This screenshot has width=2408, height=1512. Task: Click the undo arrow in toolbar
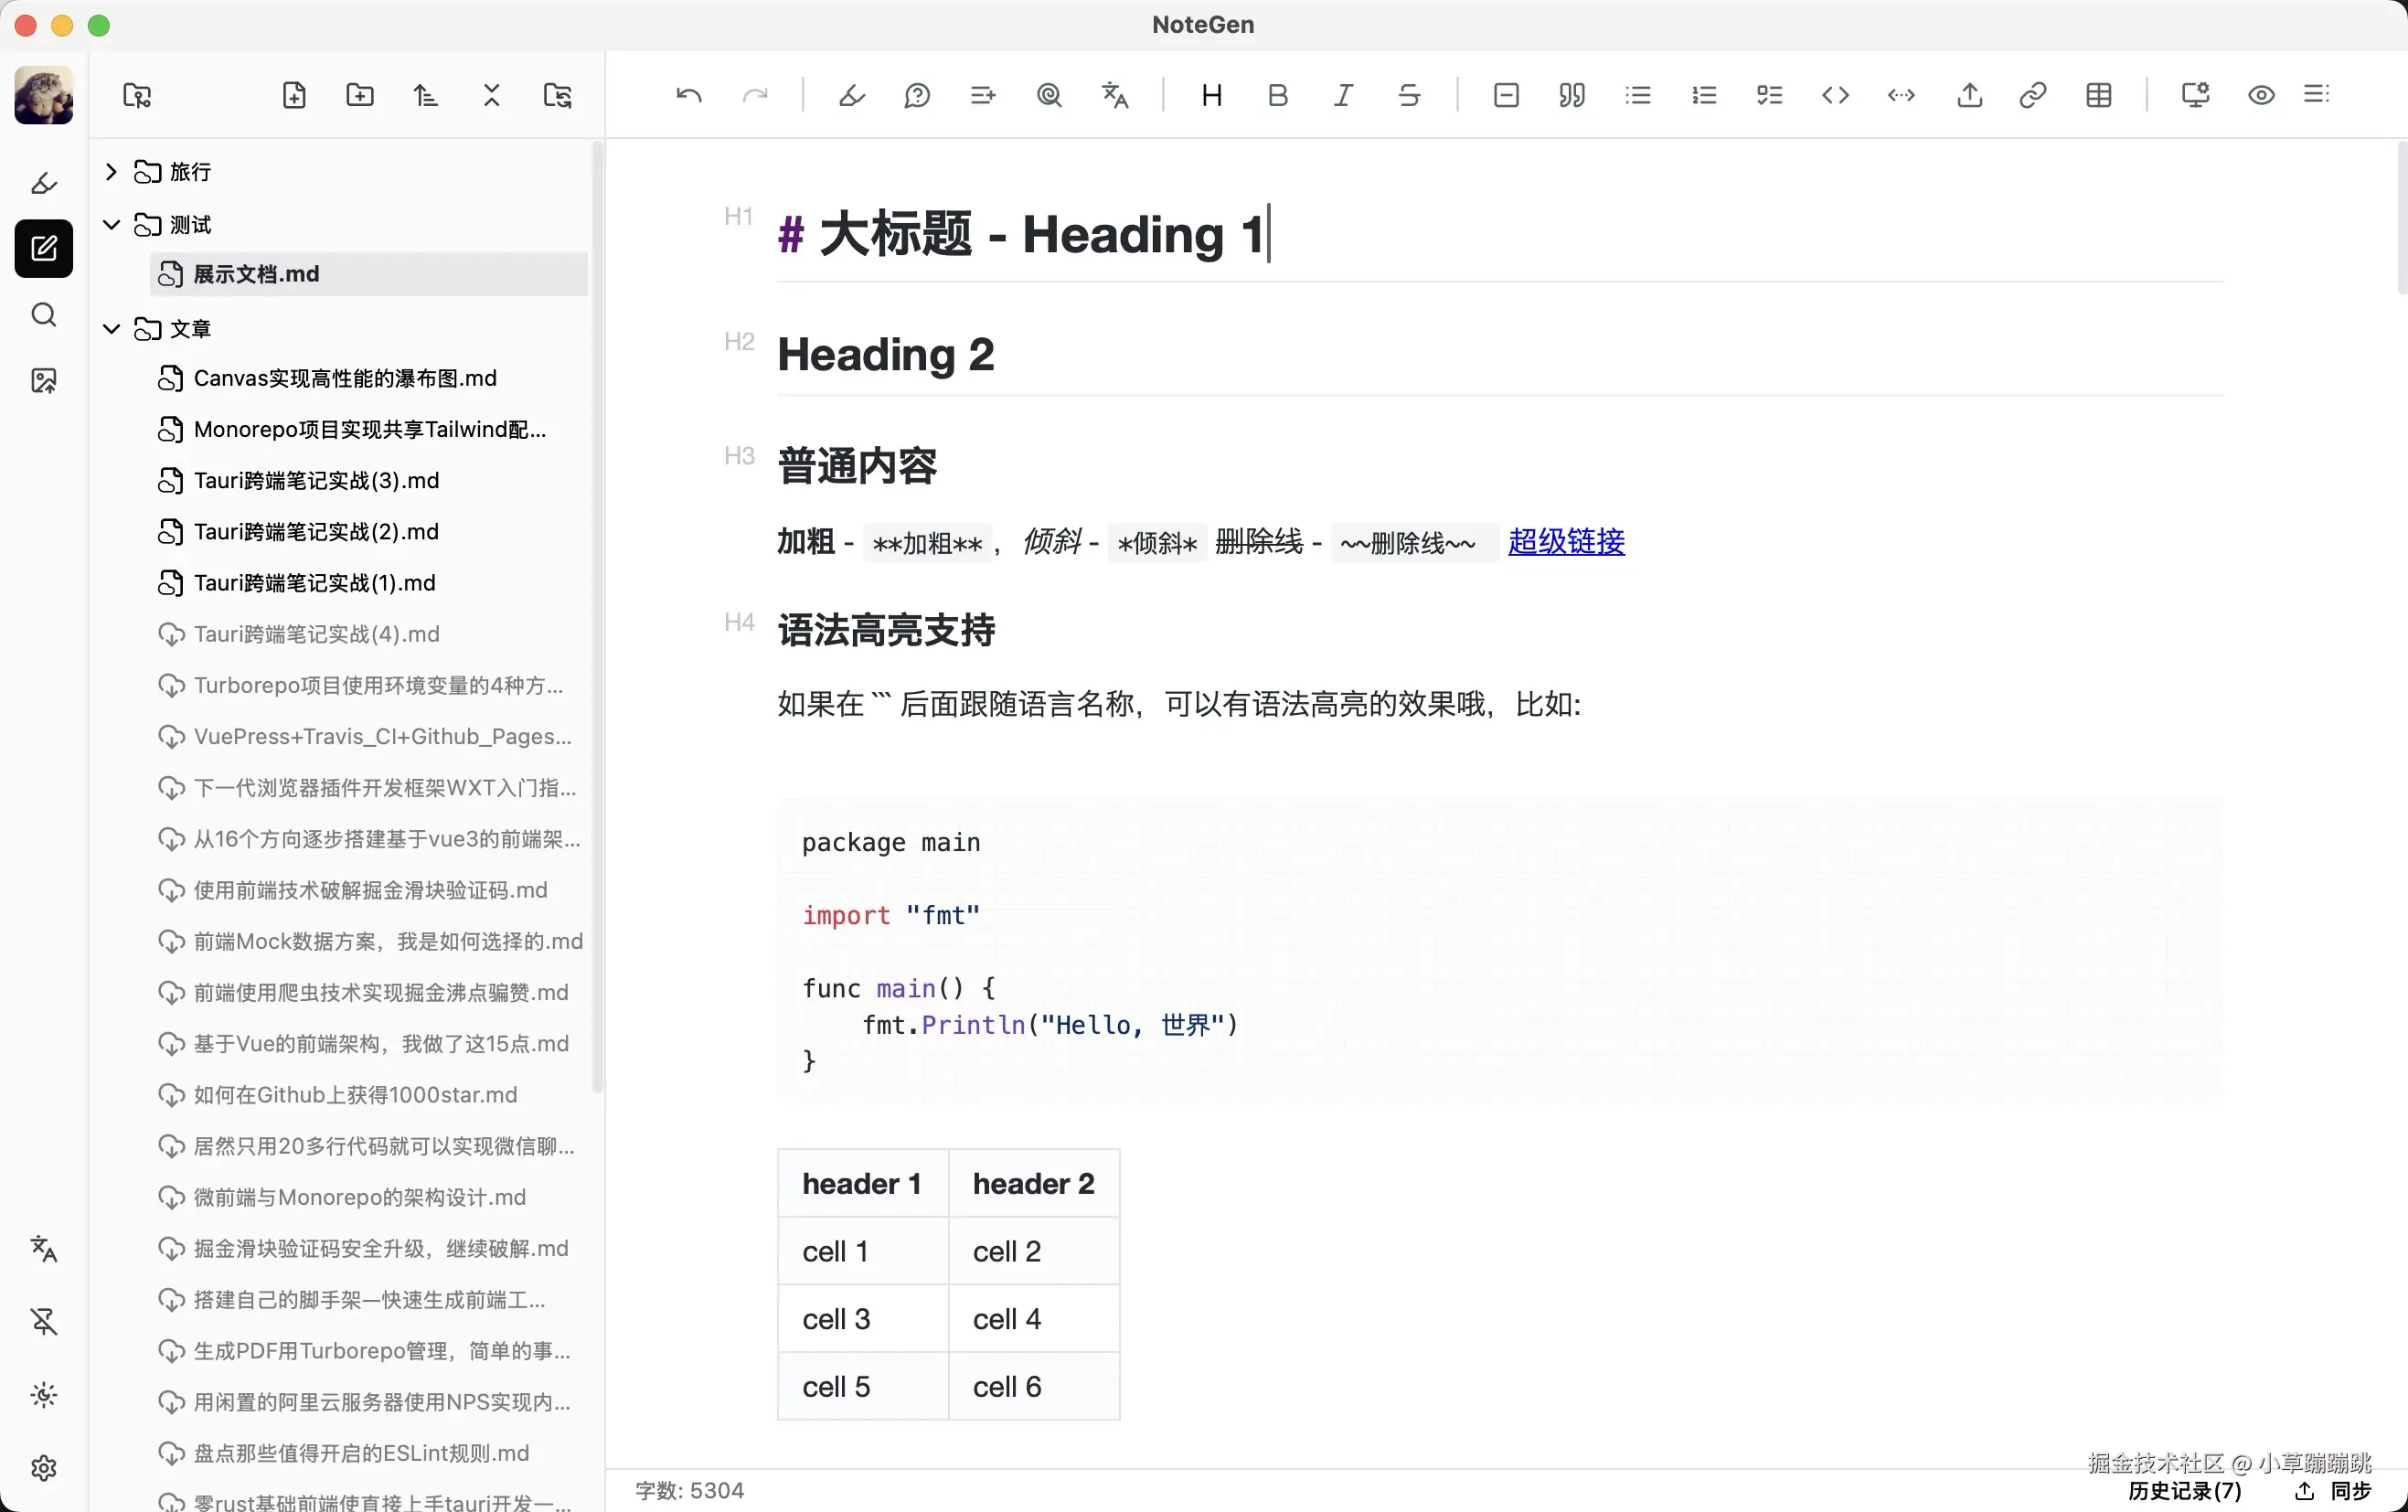coord(689,95)
